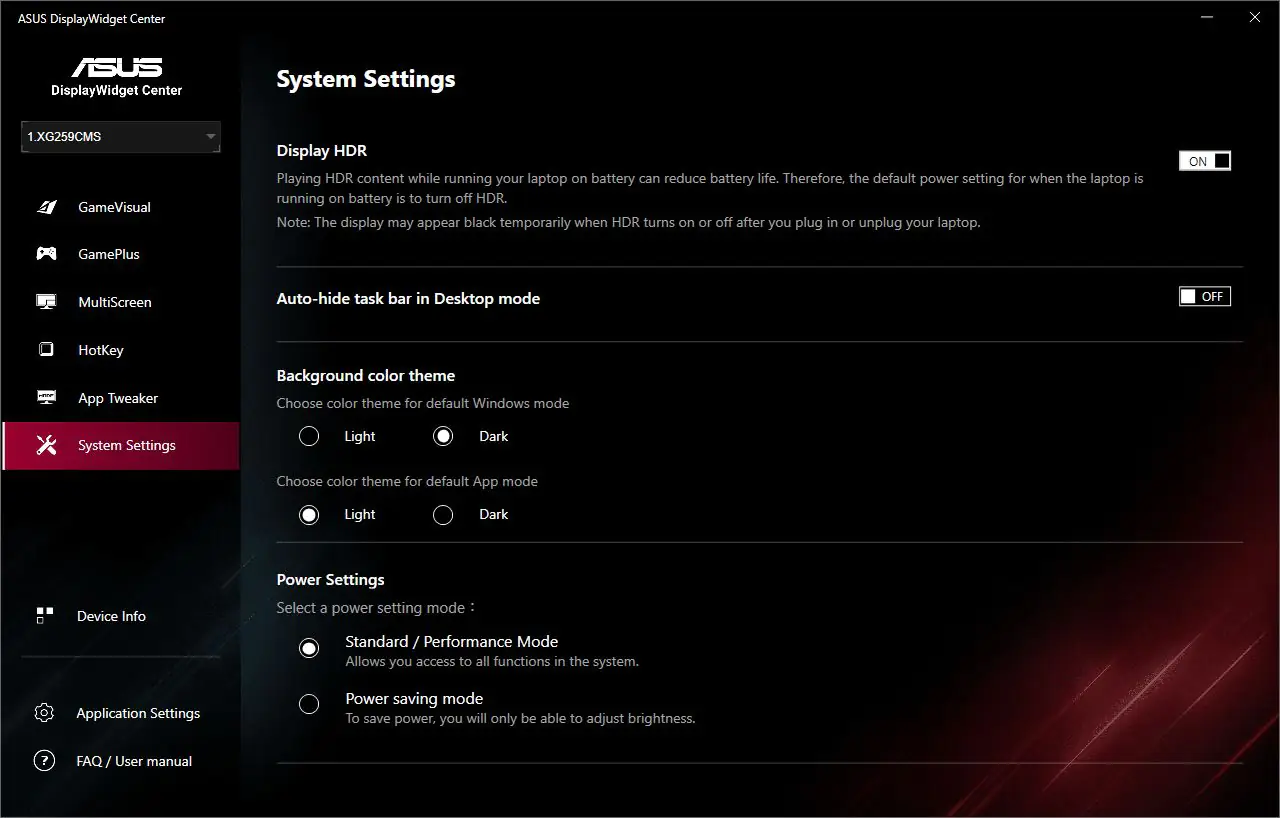Open the HotKey settings icon
The height and width of the screenshot is (818, 1280).
[46, 349]
